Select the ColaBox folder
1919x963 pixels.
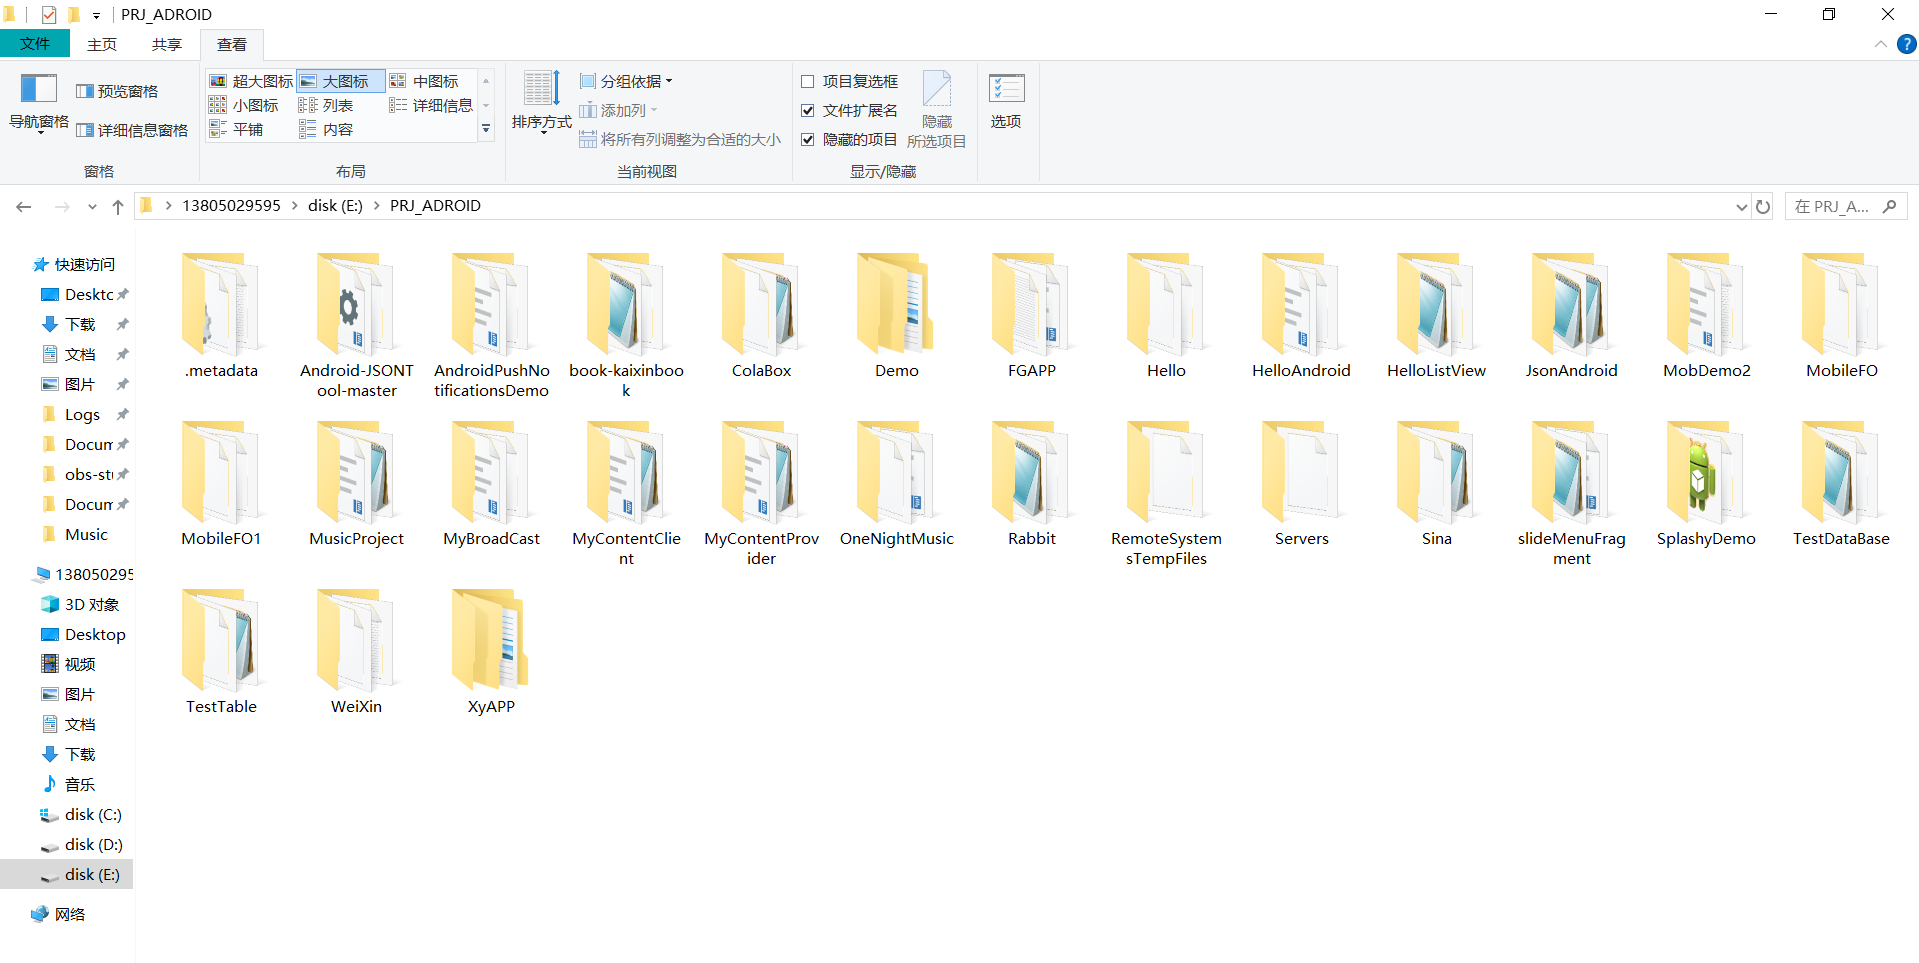pyautogui.click(x=761, y=315)
